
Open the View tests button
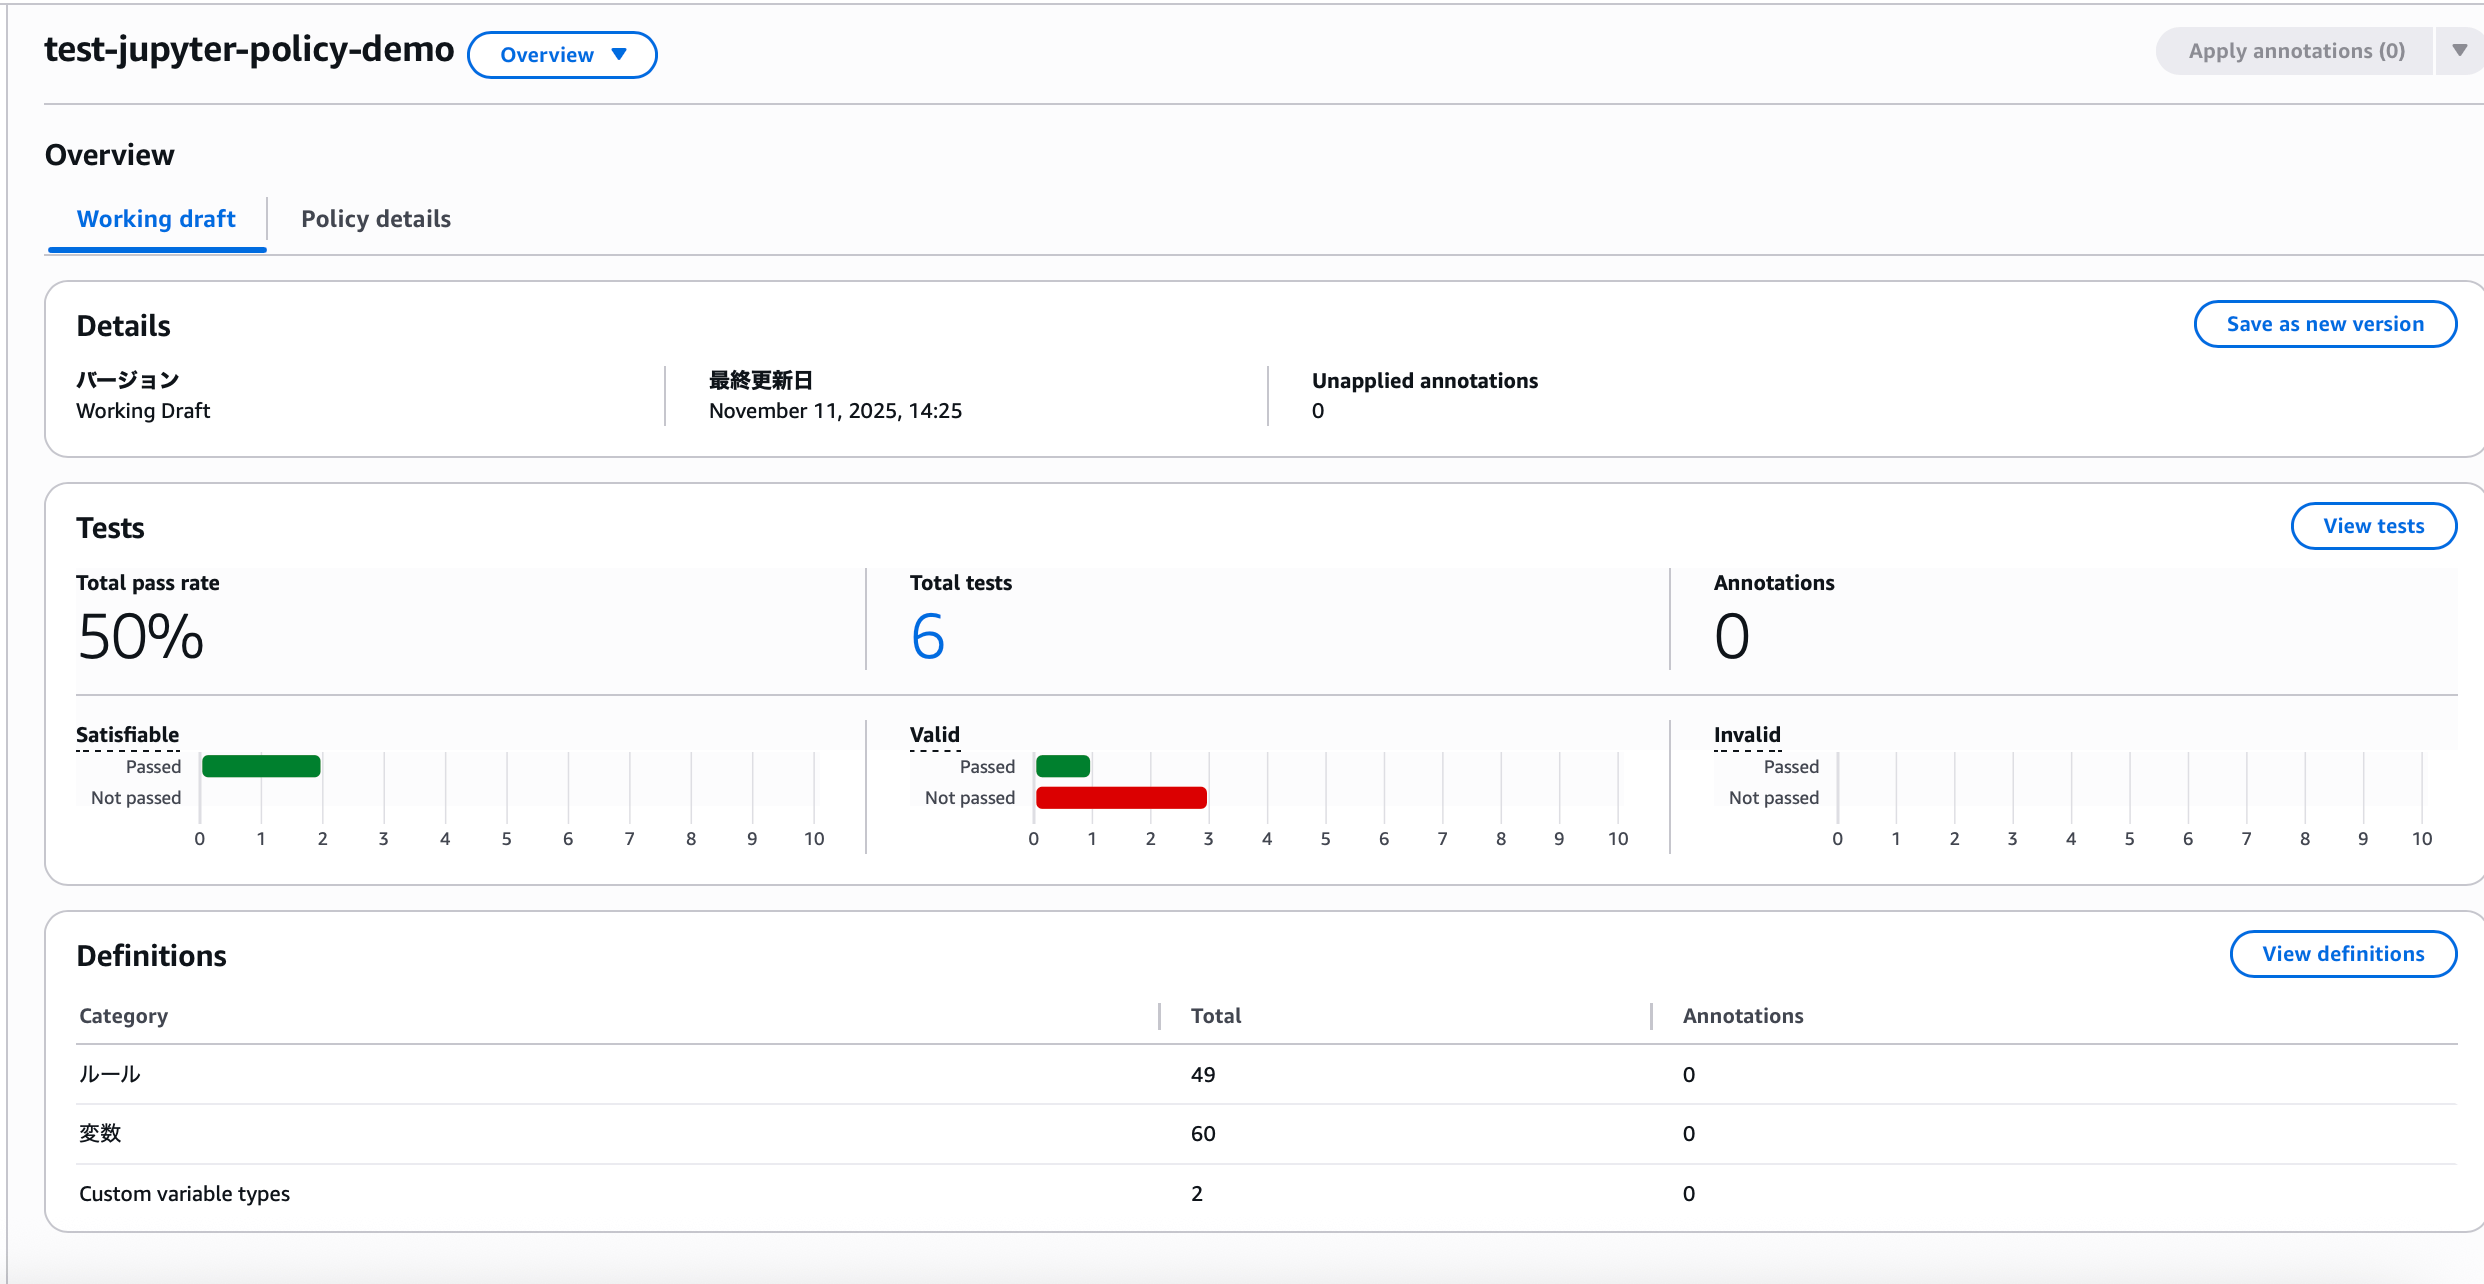pyautogui.click(x=2373, y=526)
